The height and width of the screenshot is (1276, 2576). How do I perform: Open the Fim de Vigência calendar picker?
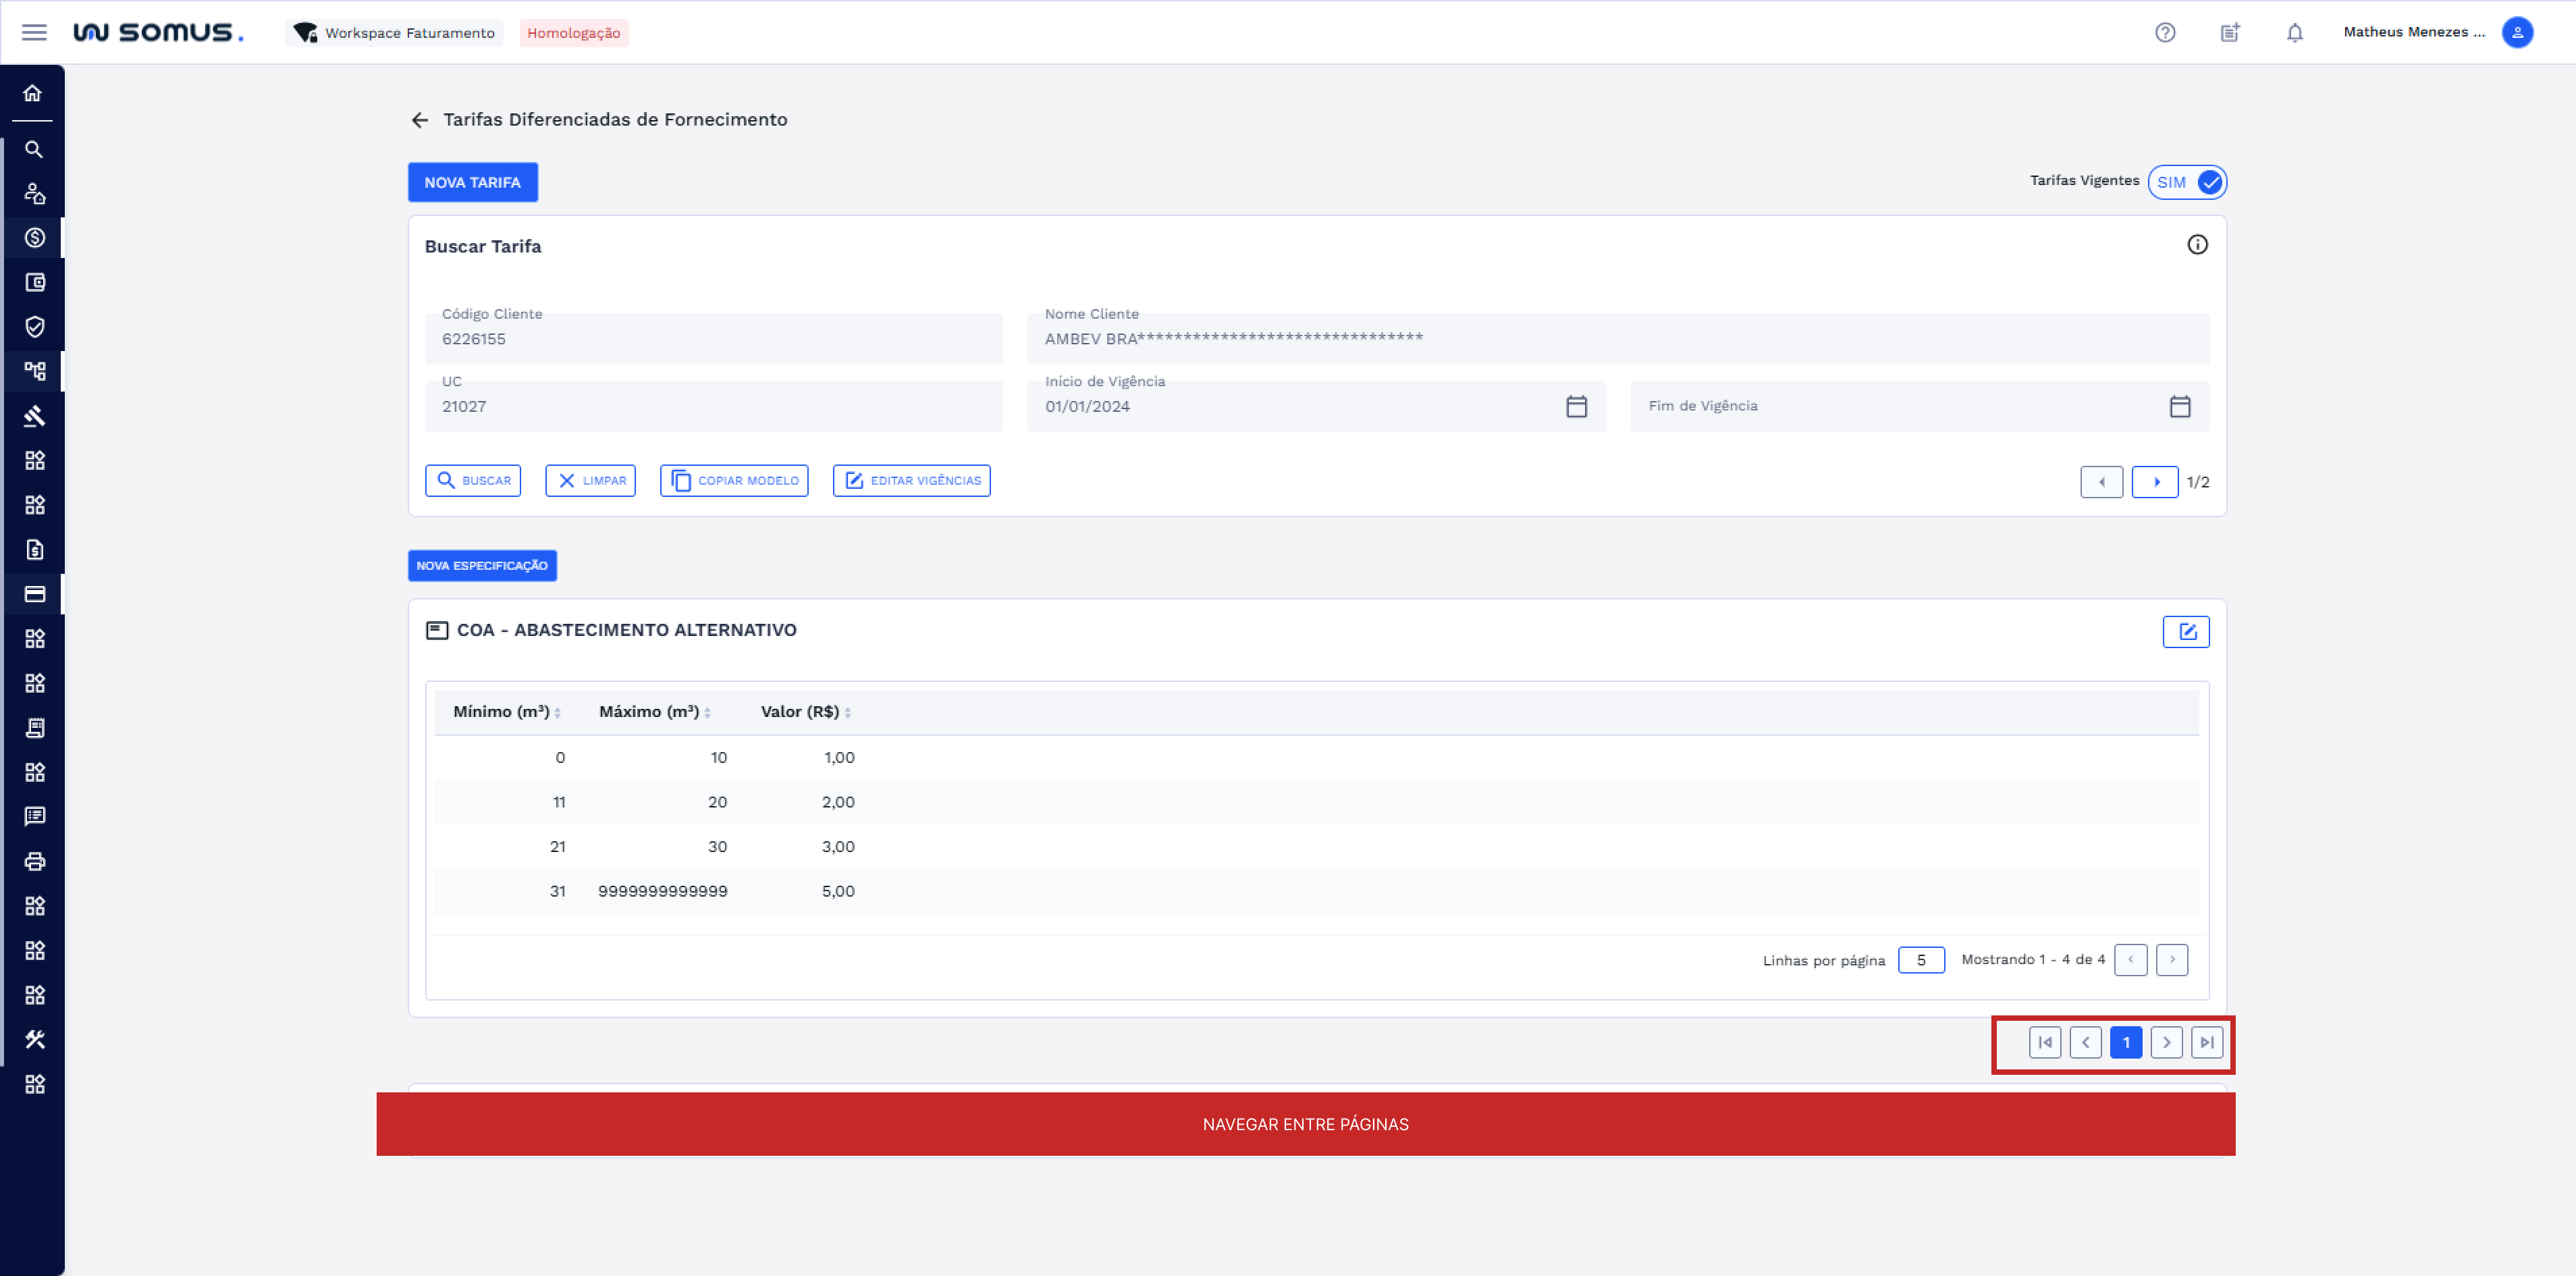pyautogui.click(x=2180, y=406)
